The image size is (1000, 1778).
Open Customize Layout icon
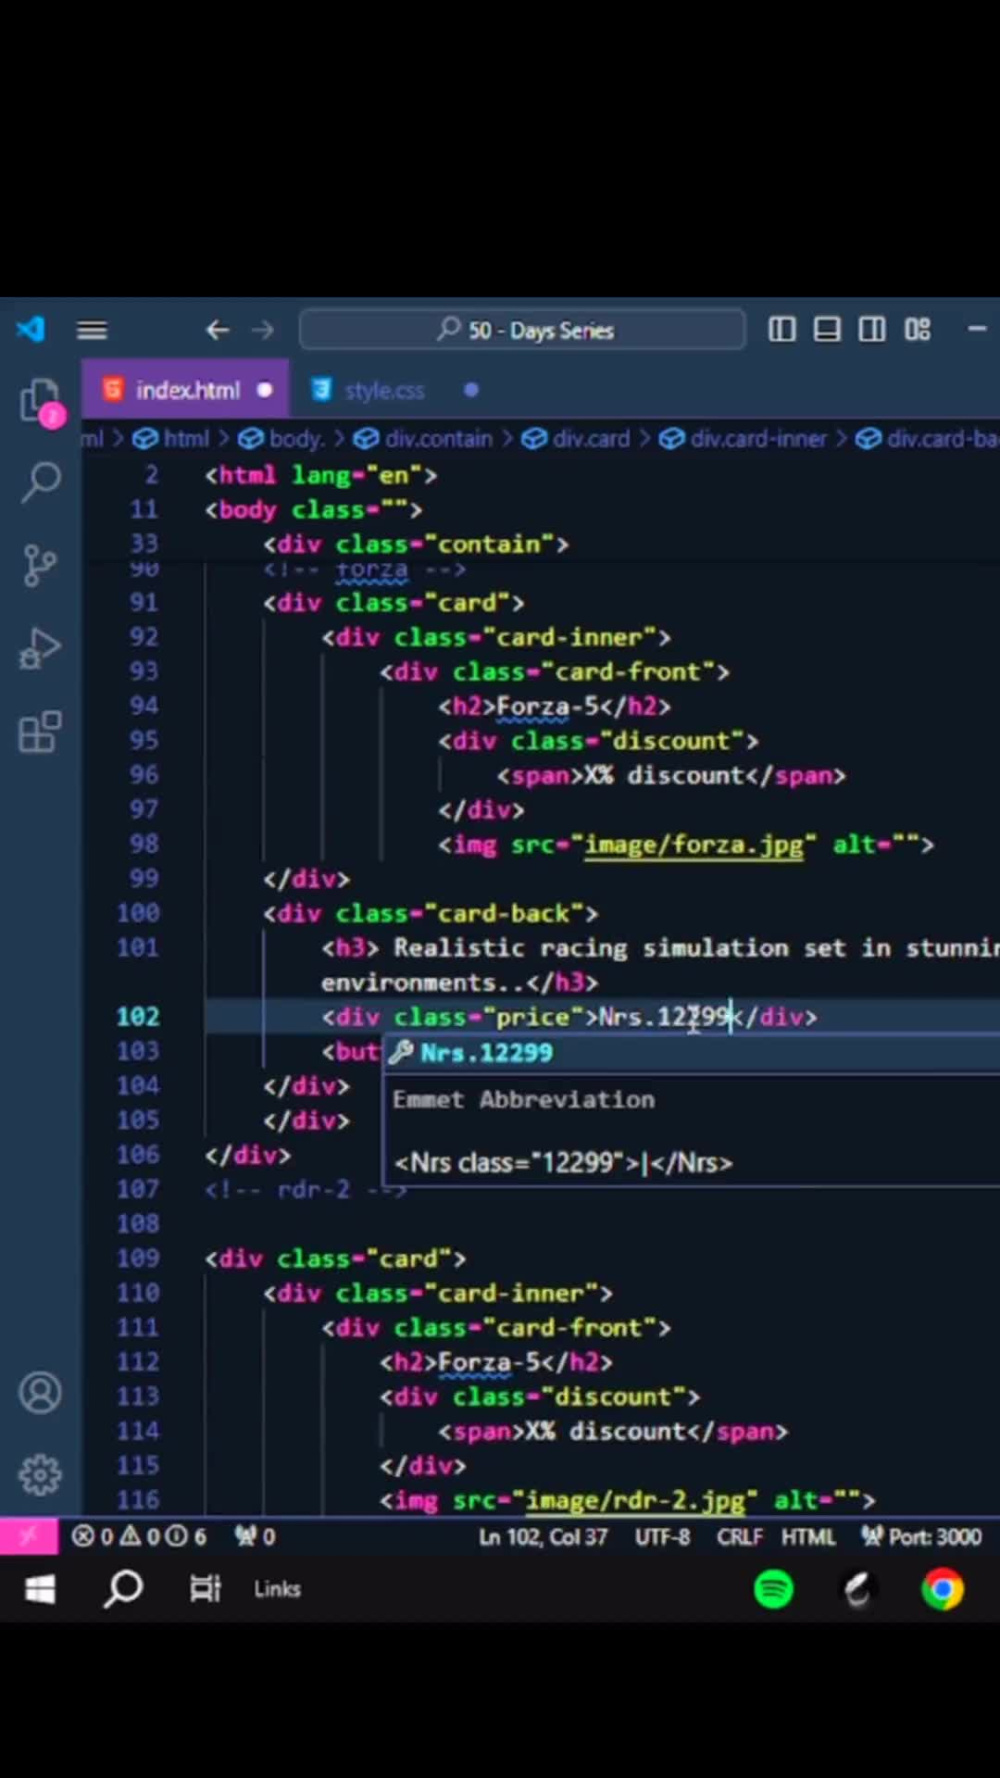(x=918, y=329)
